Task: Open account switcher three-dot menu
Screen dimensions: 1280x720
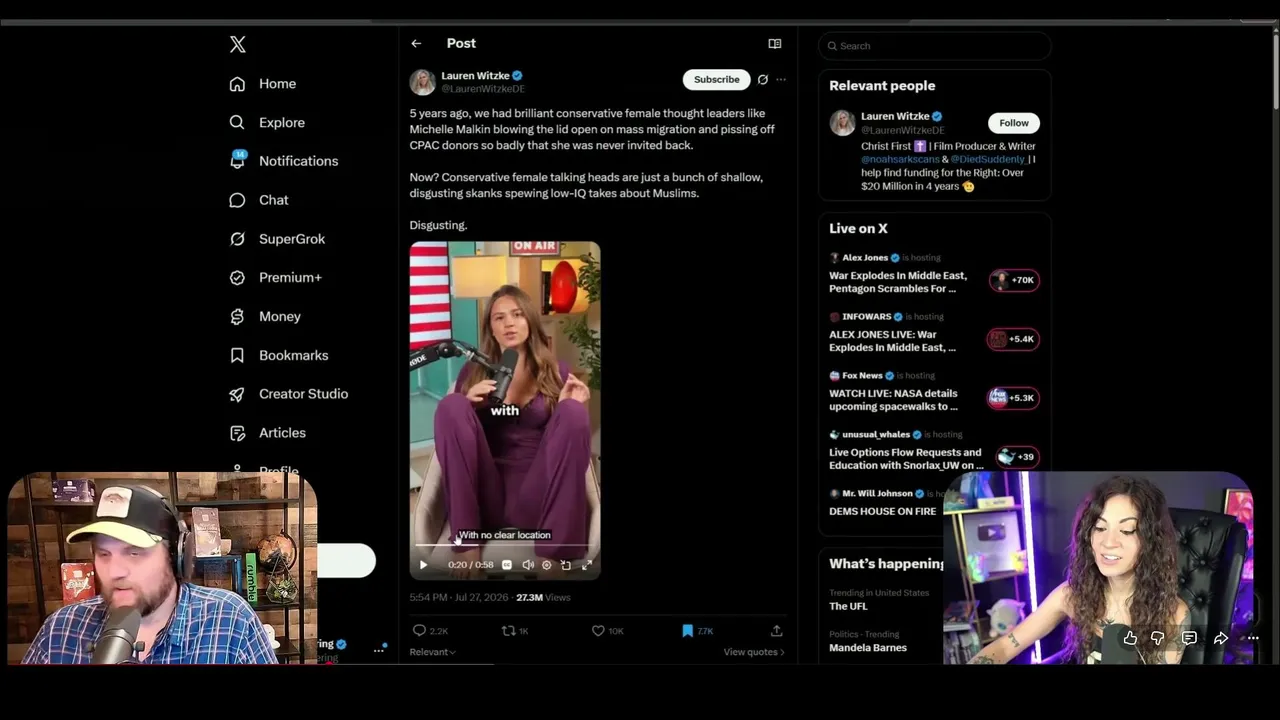Action: click(x=379, y=650)
